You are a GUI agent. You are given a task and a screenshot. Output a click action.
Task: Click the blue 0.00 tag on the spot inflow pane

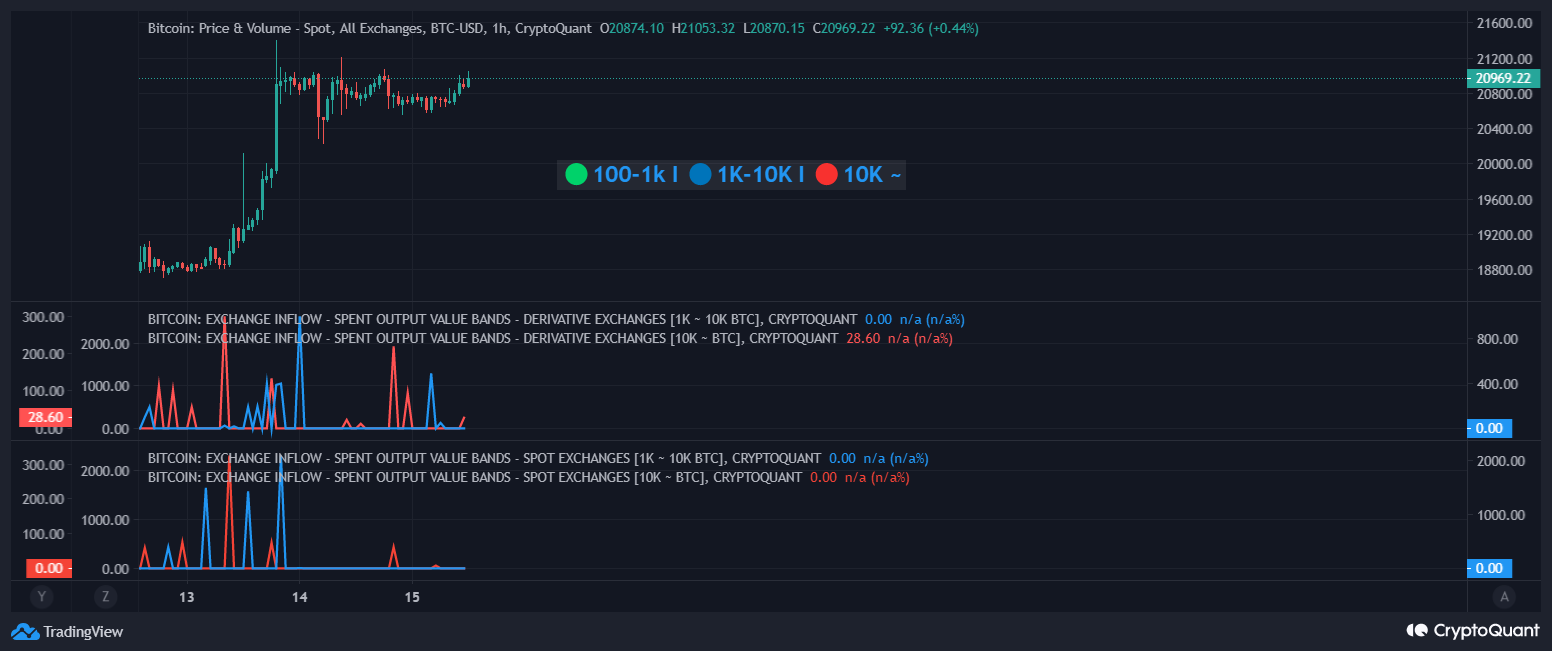1489,568
